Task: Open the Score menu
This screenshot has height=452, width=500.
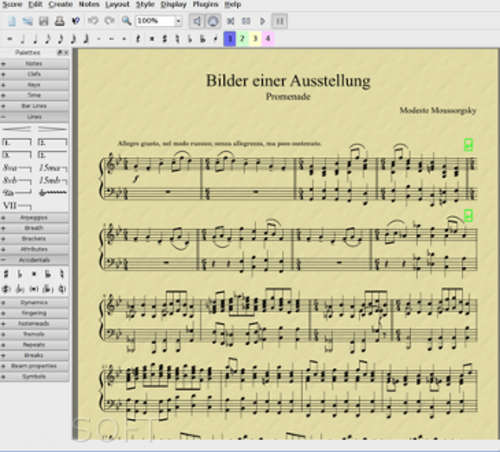Action: tap(12, 4)
